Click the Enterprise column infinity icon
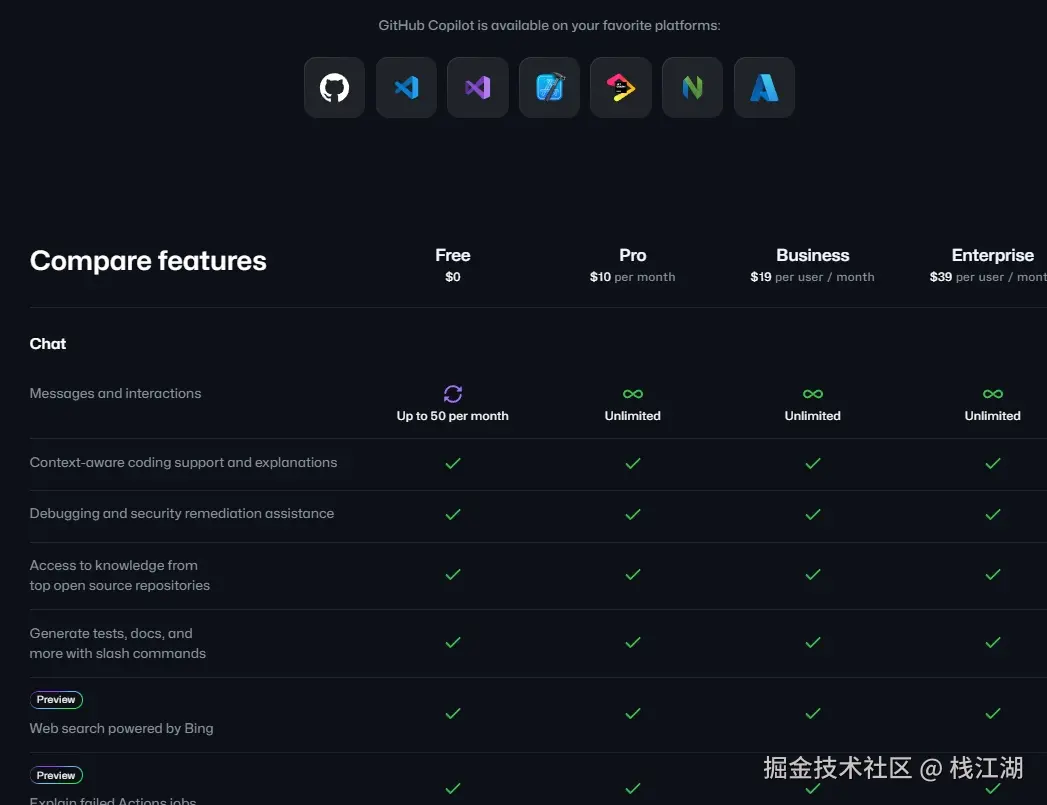1047x805 pixels. click(993, 394)
